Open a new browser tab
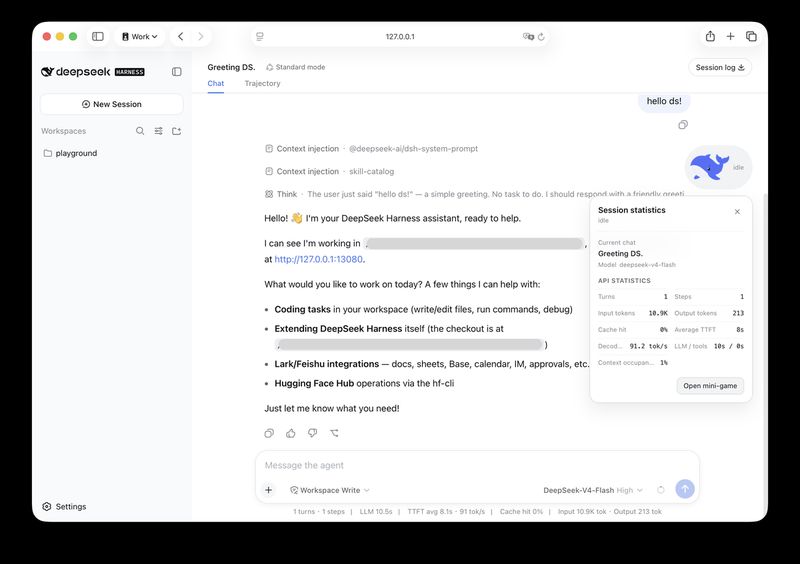Screen dimensions: 800x564 click(731, 36)
